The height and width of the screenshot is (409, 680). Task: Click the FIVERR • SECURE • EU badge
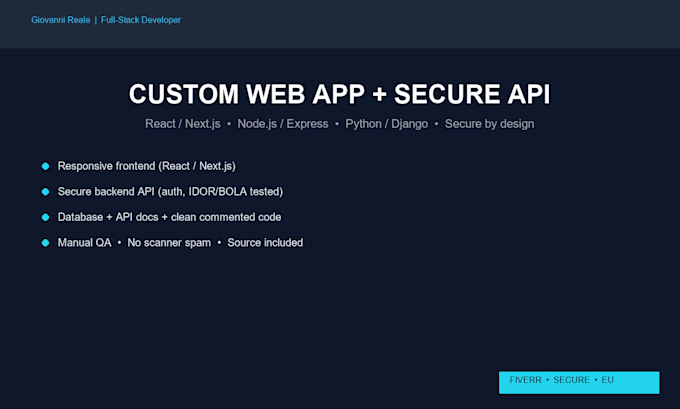[x=579, y=382]
